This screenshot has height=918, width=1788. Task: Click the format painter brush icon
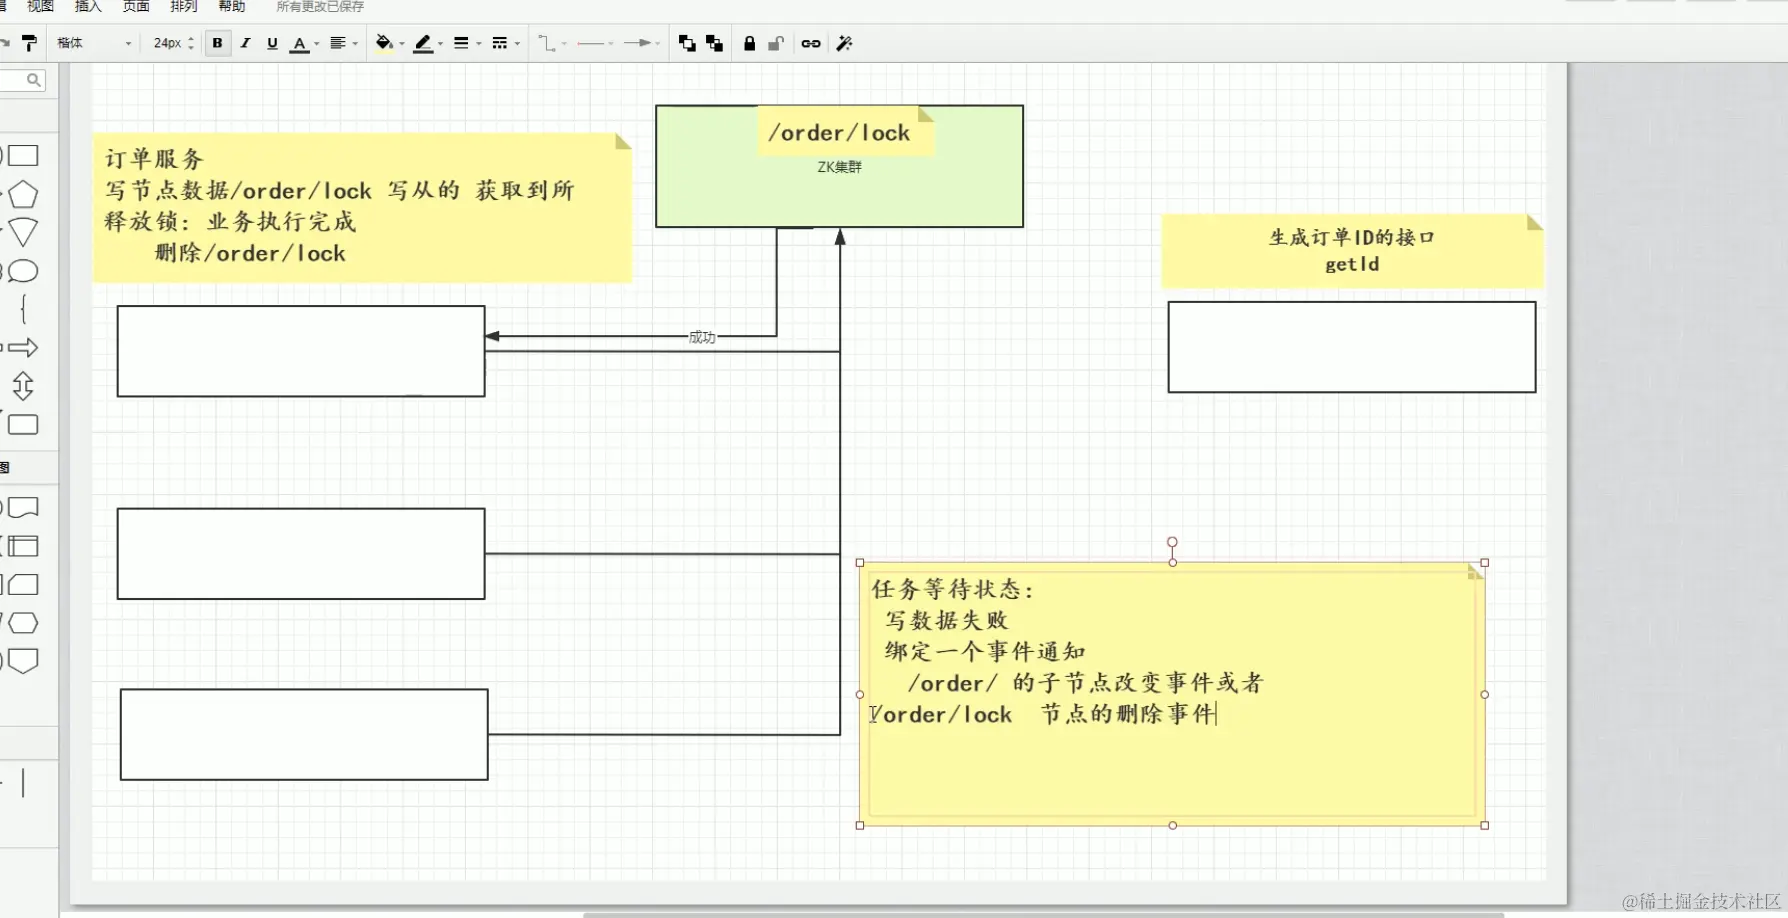point(29,43)
